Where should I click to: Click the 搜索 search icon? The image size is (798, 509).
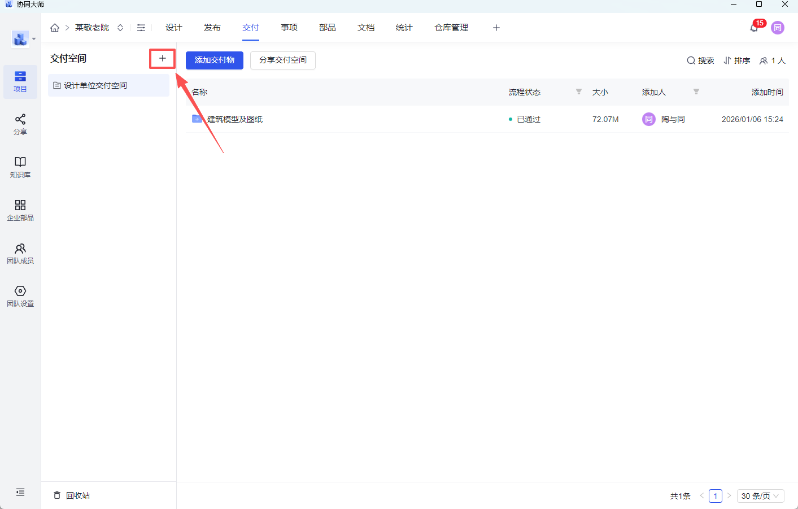point(700,61)
